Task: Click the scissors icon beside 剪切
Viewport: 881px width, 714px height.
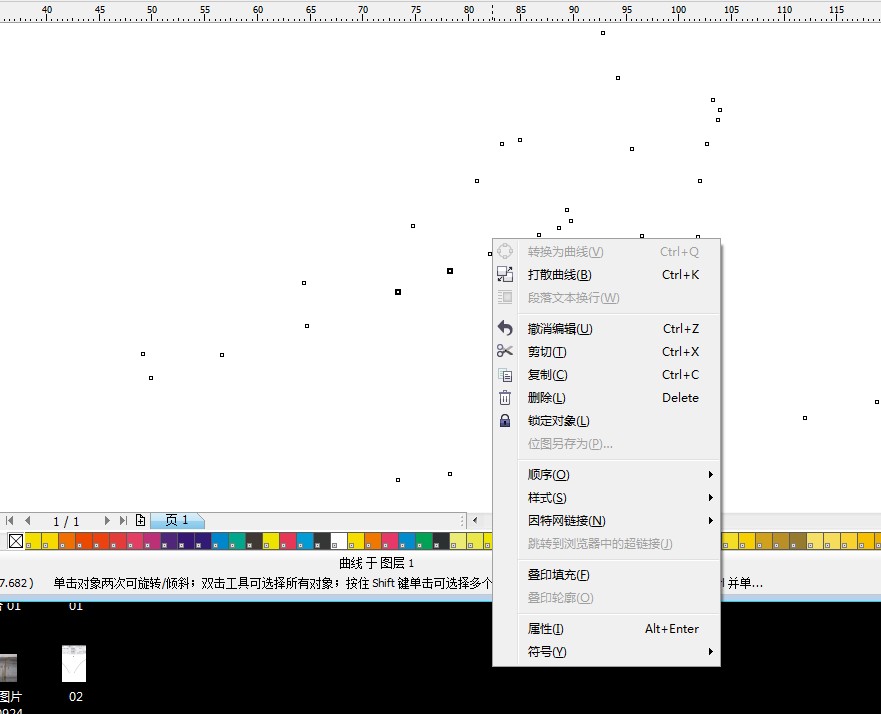Action: pyautogui.click(x=505, y=351)
